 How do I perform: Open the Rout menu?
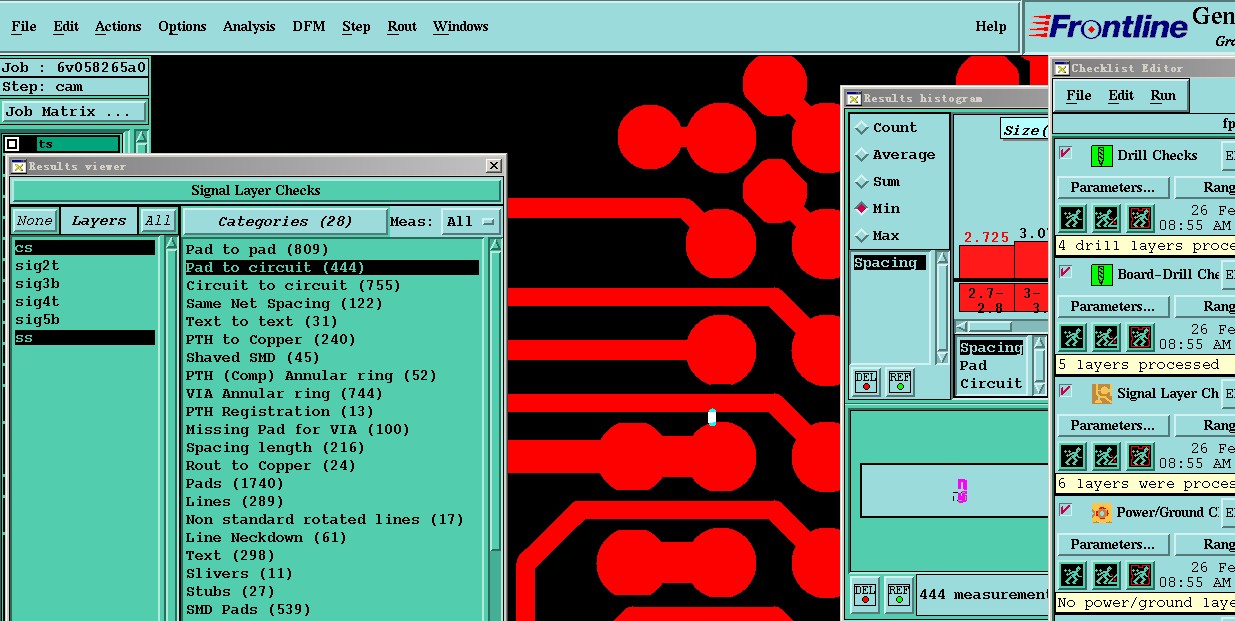pos(402,27)
